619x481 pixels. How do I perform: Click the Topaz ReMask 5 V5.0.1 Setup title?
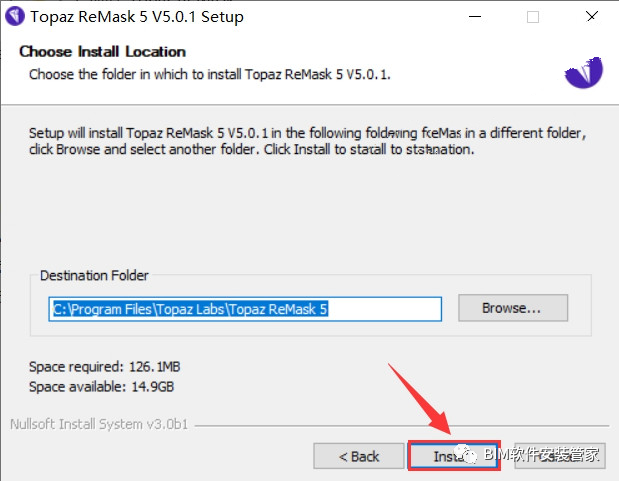click(137, 17)
